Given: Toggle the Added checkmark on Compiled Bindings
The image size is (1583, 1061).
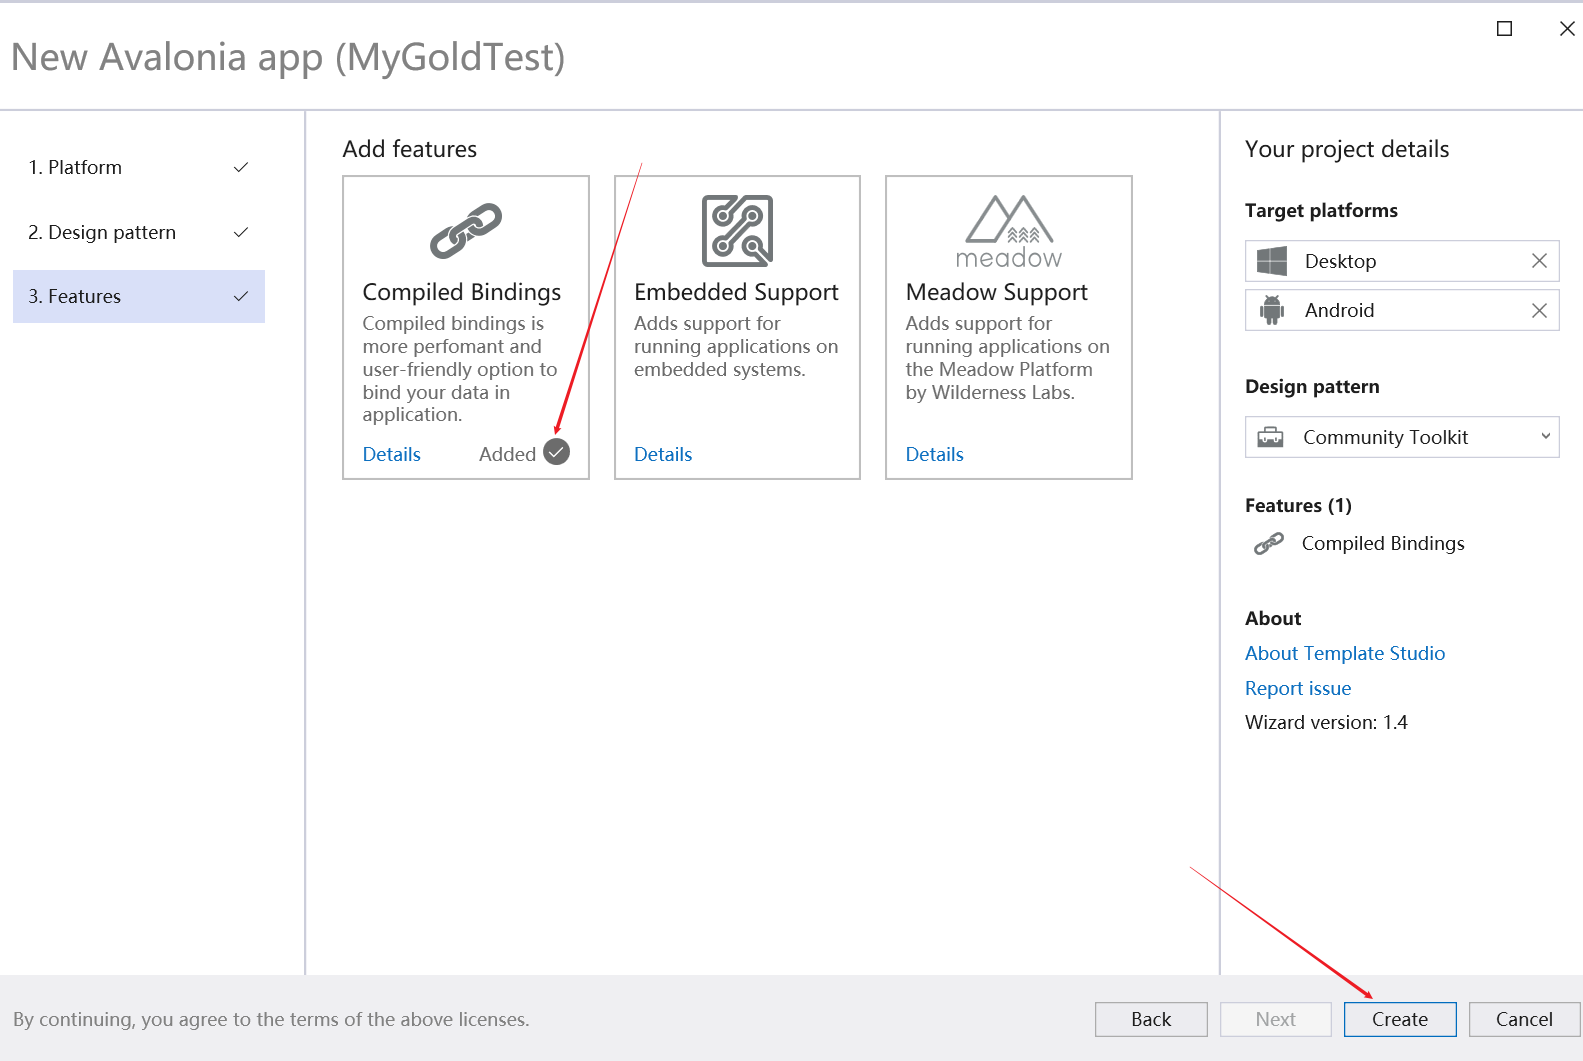Looking at the screenshot, I should coord(556,453).
